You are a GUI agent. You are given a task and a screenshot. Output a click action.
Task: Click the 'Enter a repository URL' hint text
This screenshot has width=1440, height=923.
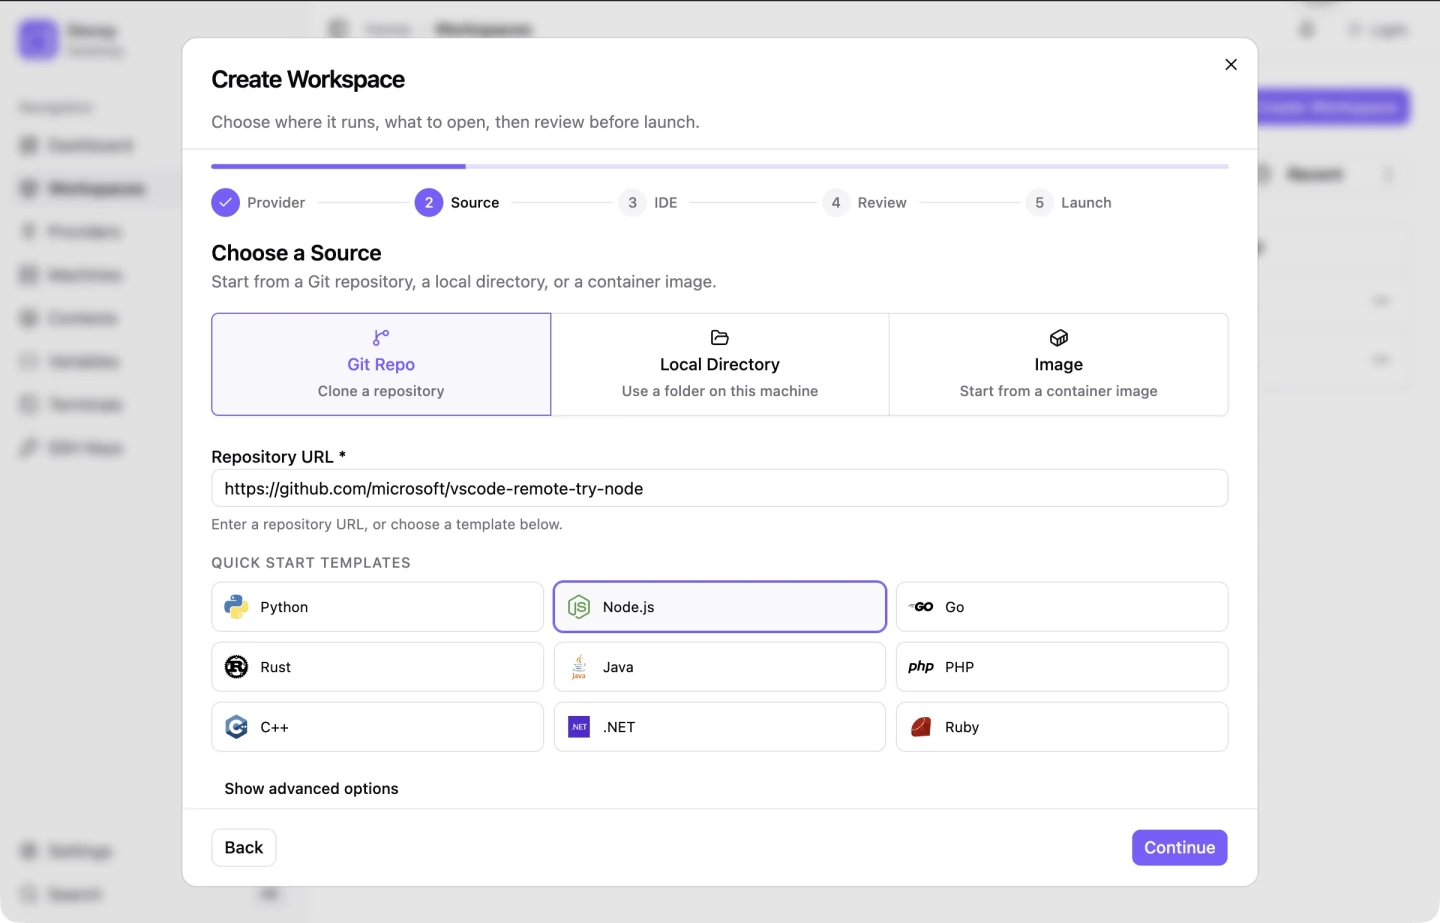point(387,524)
